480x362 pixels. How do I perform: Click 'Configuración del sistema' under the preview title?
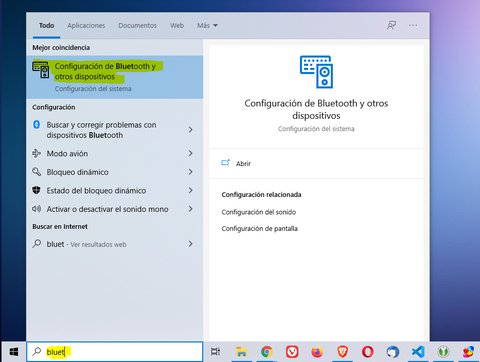click(x=316, y=129)
